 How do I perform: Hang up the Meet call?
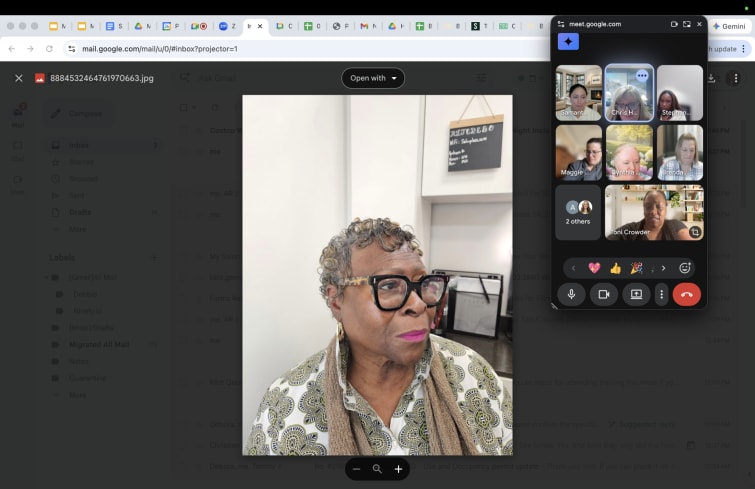click(687, 294)
